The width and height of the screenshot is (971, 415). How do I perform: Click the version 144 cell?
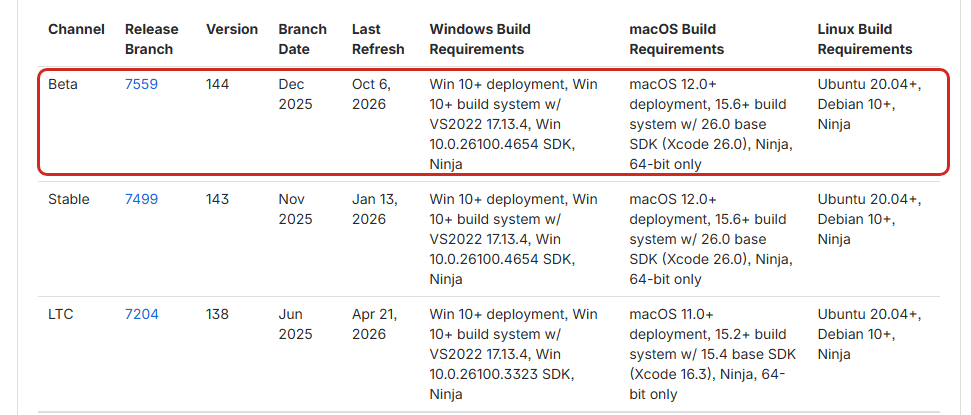point(217,84)
